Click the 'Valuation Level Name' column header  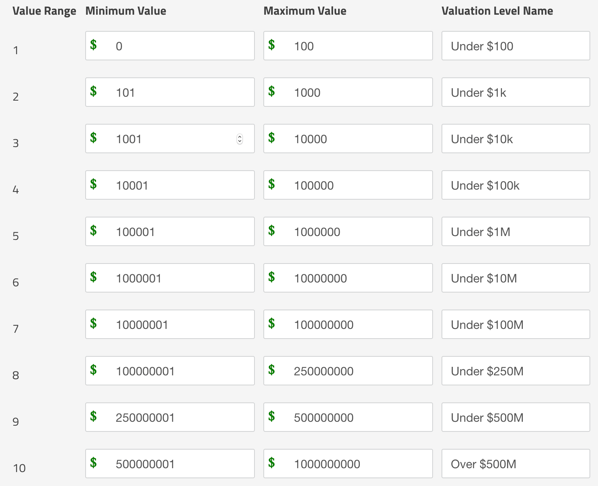pos(497,11)
